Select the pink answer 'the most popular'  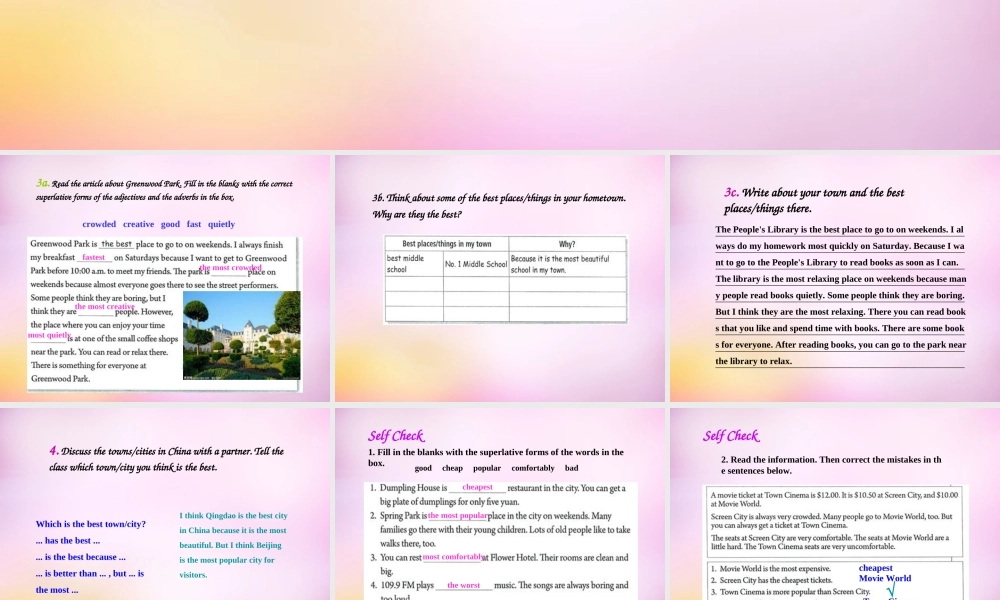point(457,516)
